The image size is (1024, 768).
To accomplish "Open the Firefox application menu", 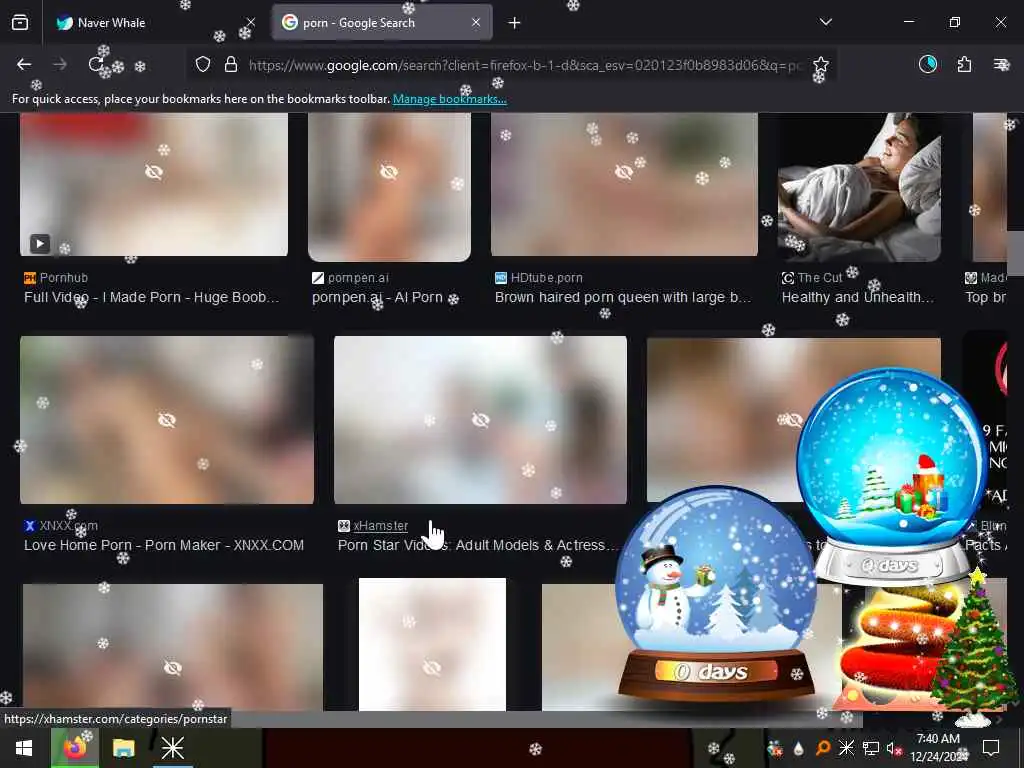I will coord(1000,64).
